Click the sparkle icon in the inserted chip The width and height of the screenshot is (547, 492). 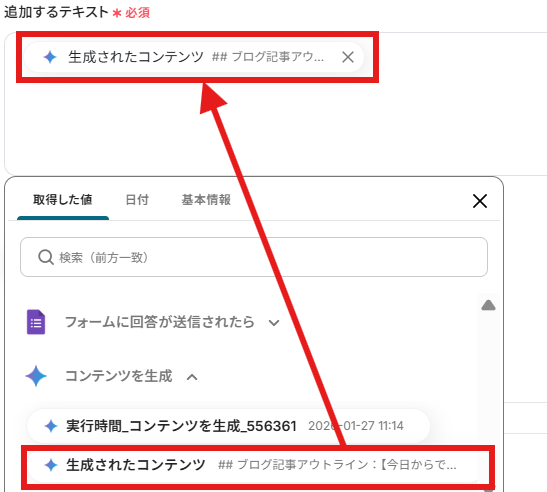click(50, 57)
